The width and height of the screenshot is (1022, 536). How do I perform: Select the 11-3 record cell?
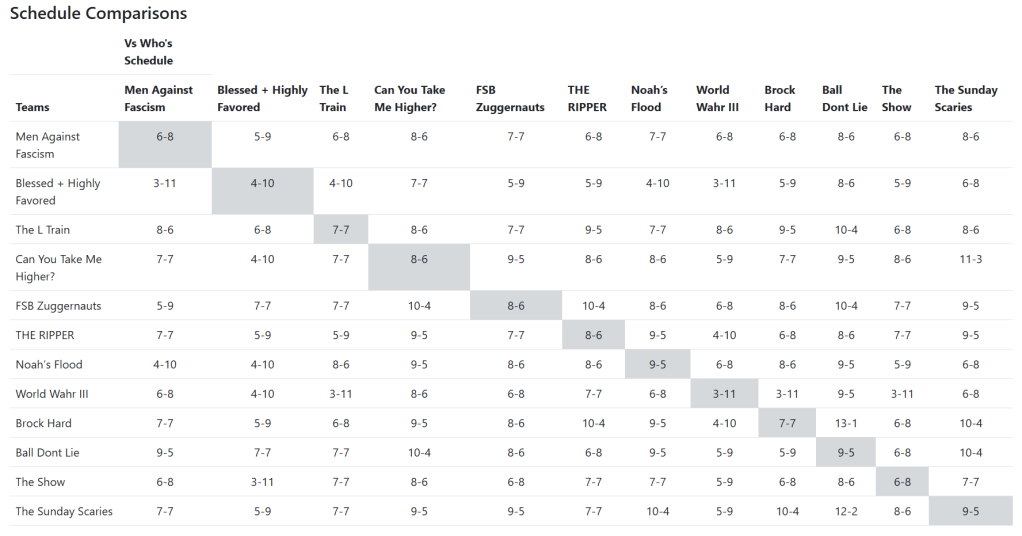pos(970,259)
